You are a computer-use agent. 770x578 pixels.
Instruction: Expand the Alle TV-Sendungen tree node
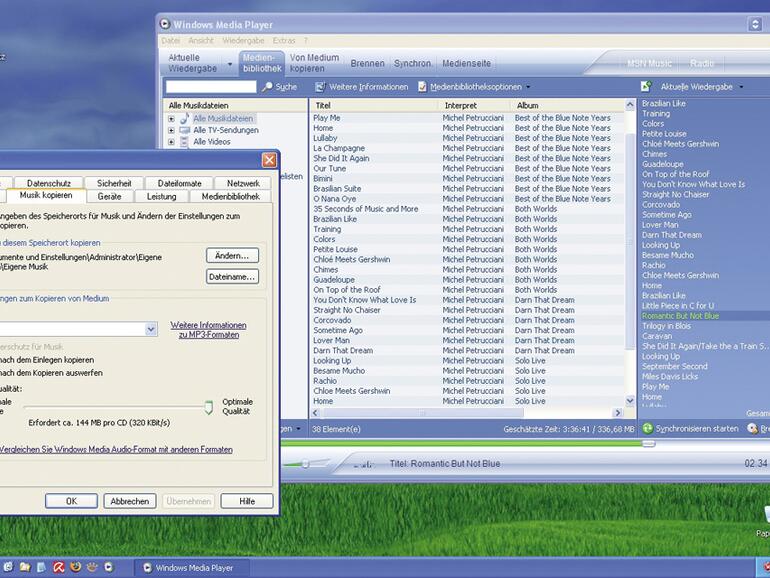(x=171, y=131)
